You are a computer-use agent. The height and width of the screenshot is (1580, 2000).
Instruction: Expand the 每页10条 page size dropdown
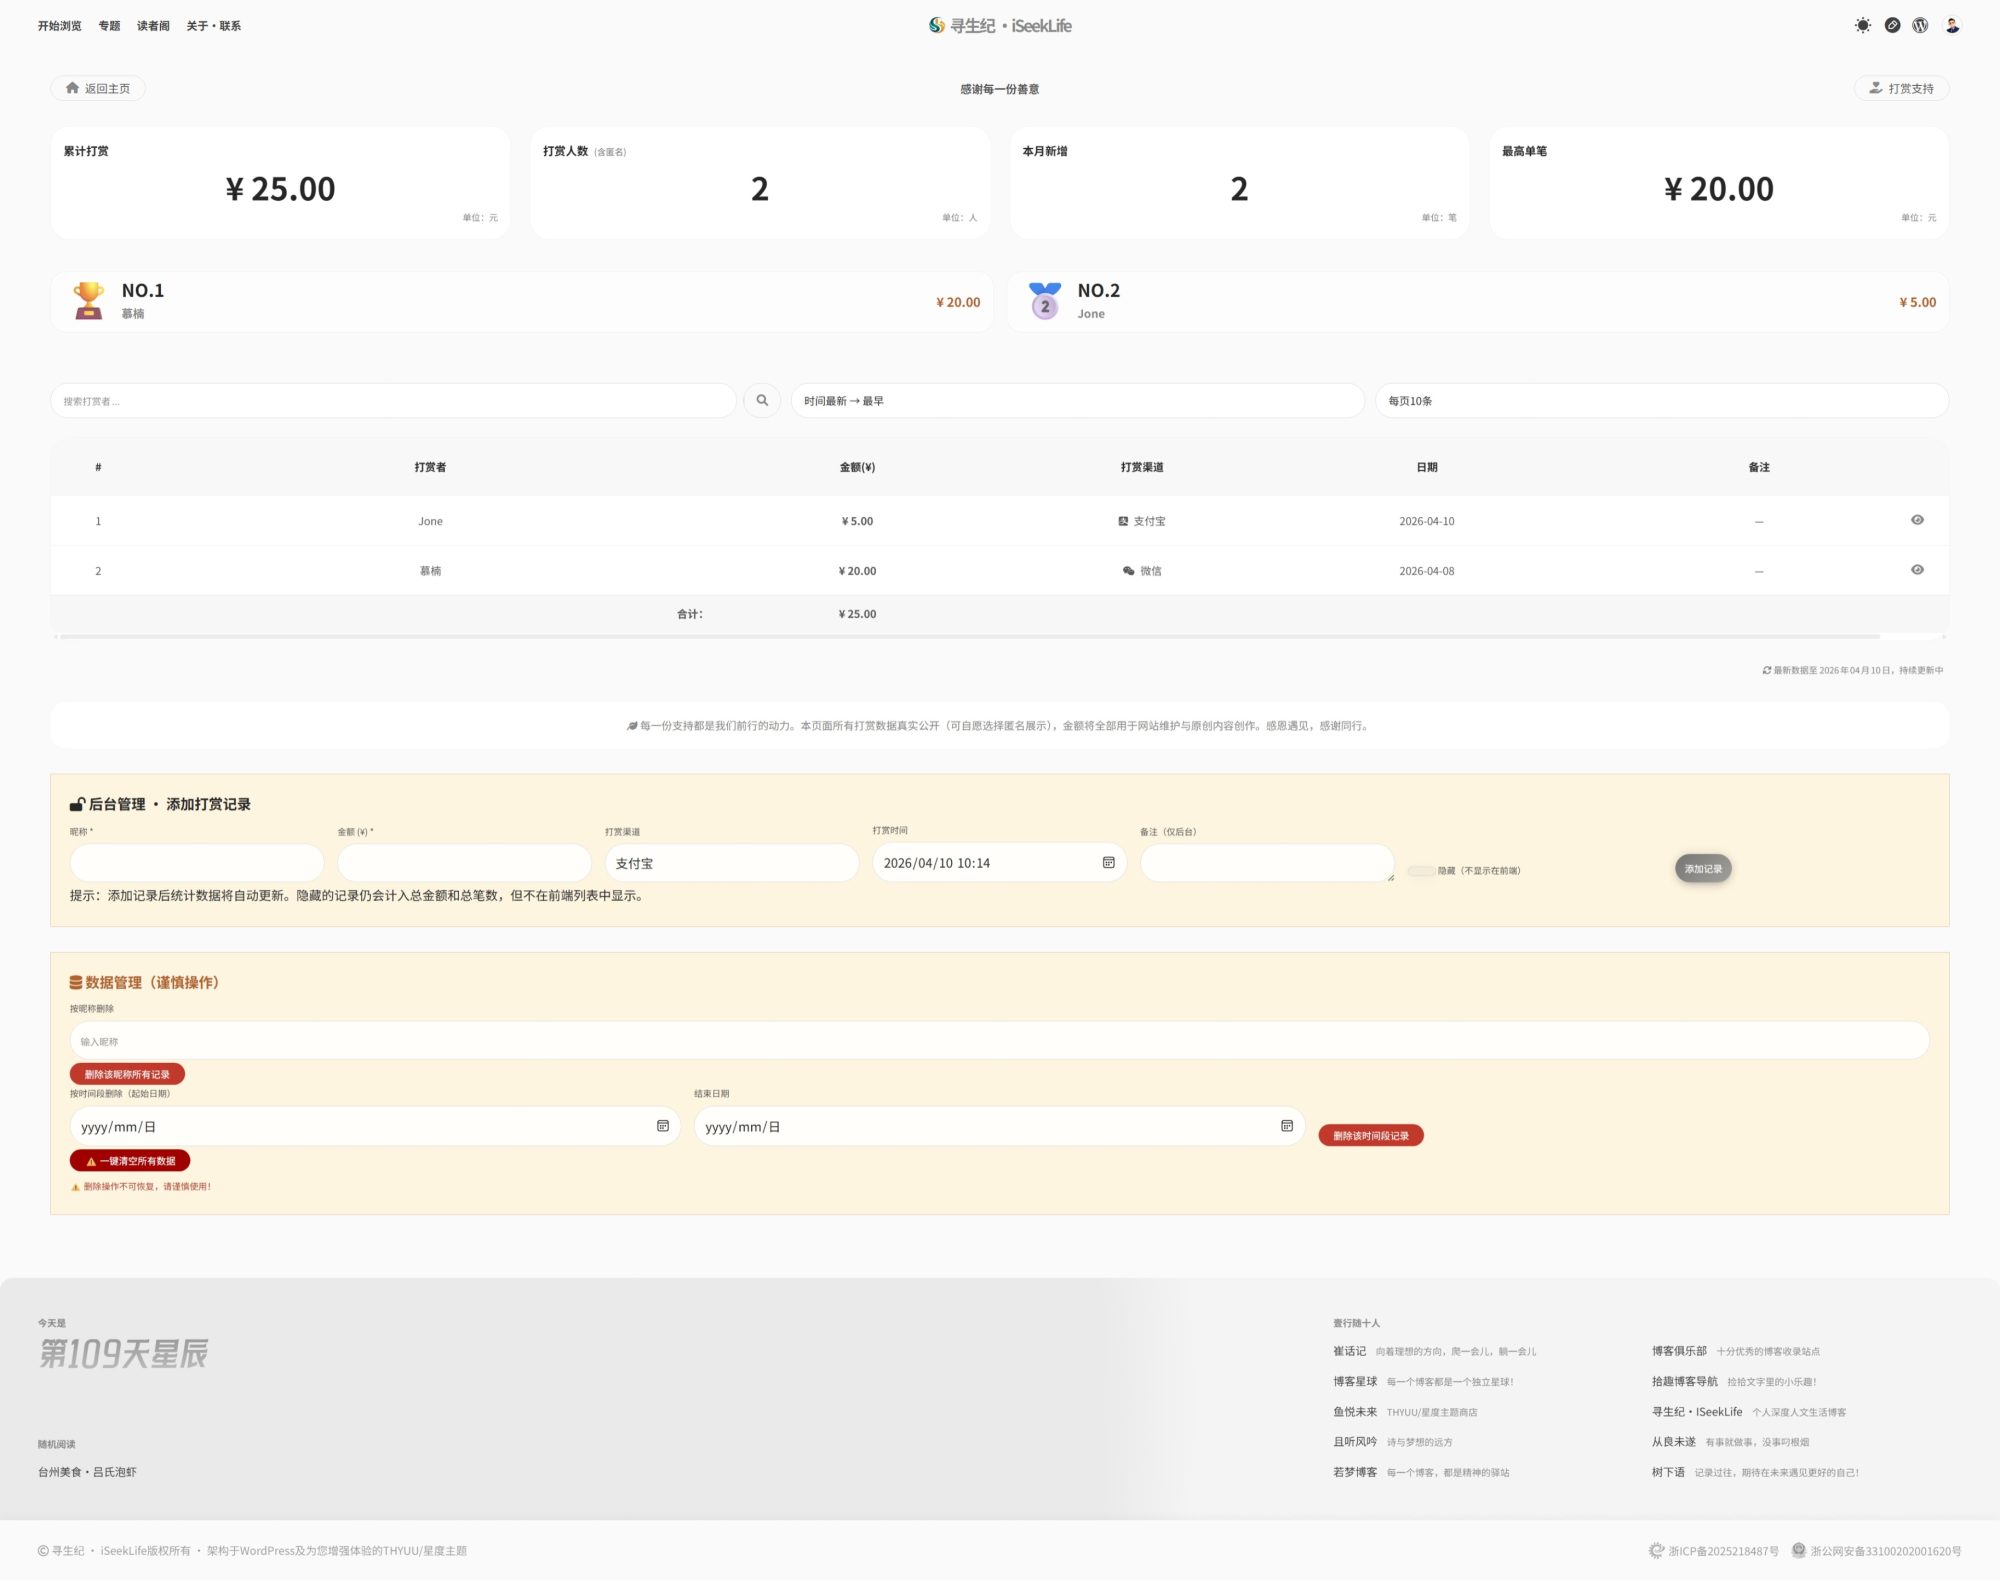(1660, 400)
